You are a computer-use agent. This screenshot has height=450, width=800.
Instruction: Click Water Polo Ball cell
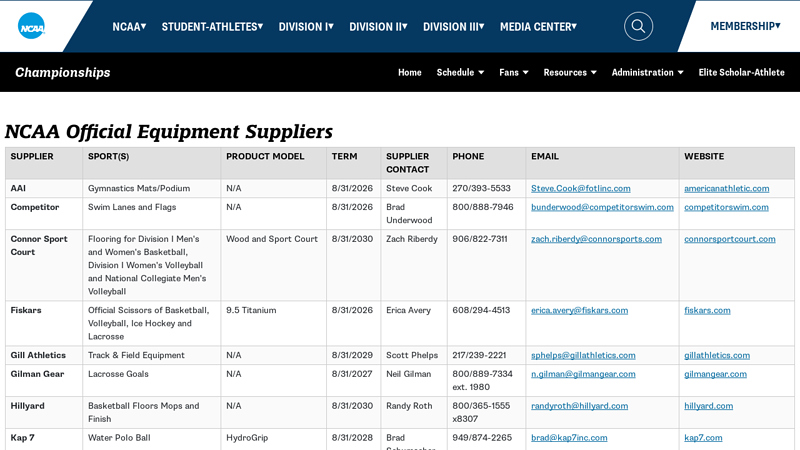[152, 439]
